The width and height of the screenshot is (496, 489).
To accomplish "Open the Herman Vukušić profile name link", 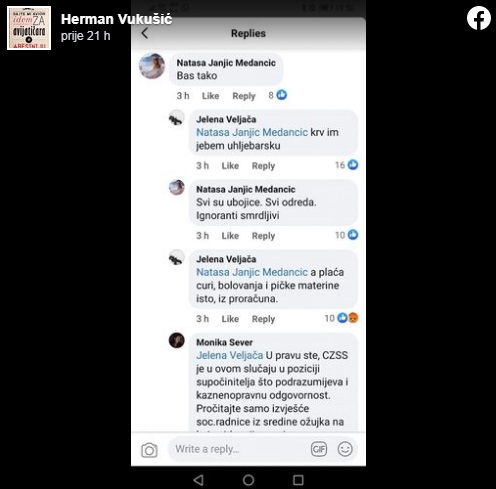I will (x=116, y=19).
